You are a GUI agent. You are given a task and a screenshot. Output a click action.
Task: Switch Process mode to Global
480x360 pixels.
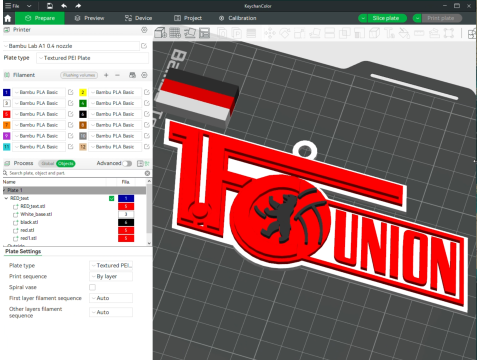coord(47,163)
